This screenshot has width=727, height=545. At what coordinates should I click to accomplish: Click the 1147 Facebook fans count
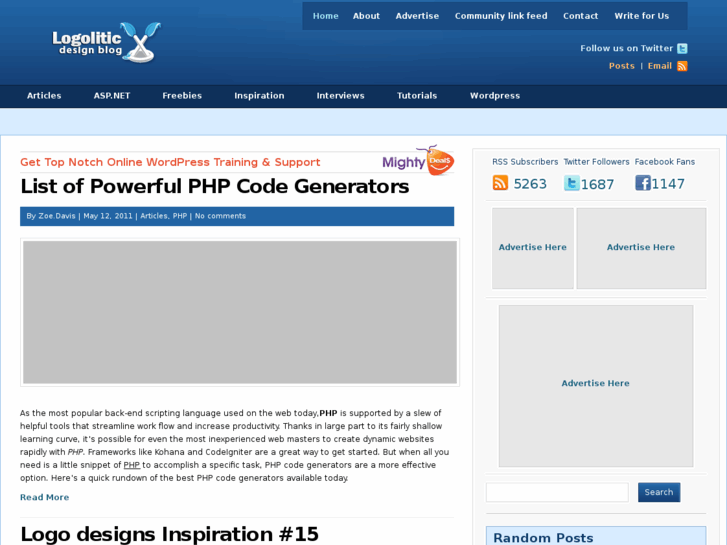click(668, 184)
